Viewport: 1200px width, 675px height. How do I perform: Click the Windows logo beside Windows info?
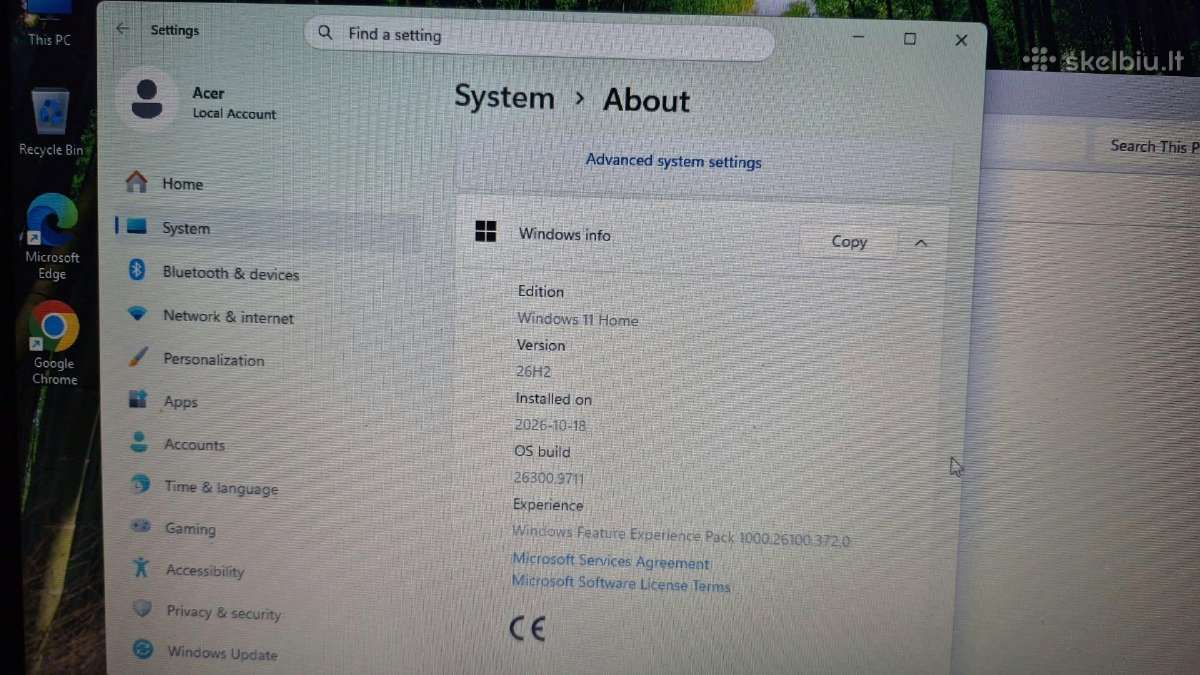(486, 232)
